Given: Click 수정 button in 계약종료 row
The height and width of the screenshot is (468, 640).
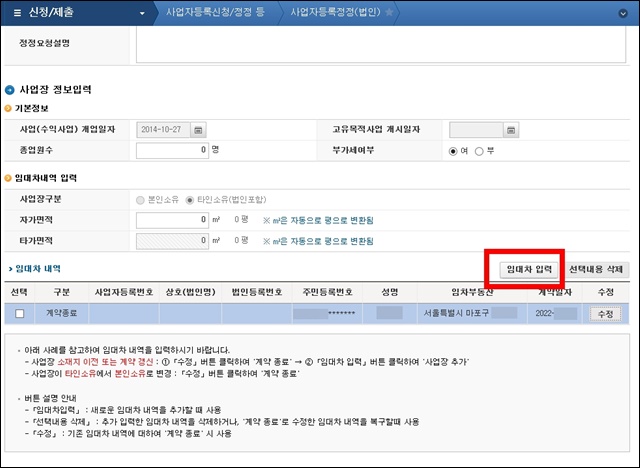Looking at the screenshot, I should click(x=605, y=314).
